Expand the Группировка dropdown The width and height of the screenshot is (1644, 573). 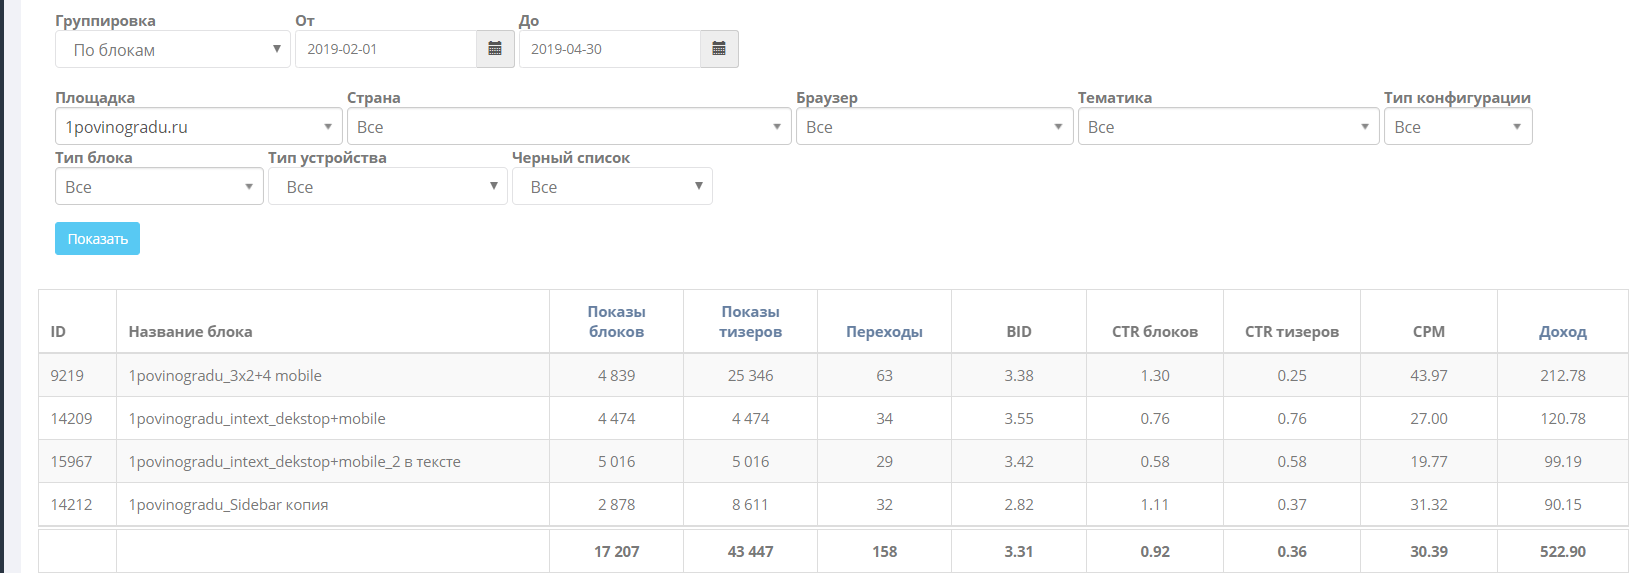[172, 49]
